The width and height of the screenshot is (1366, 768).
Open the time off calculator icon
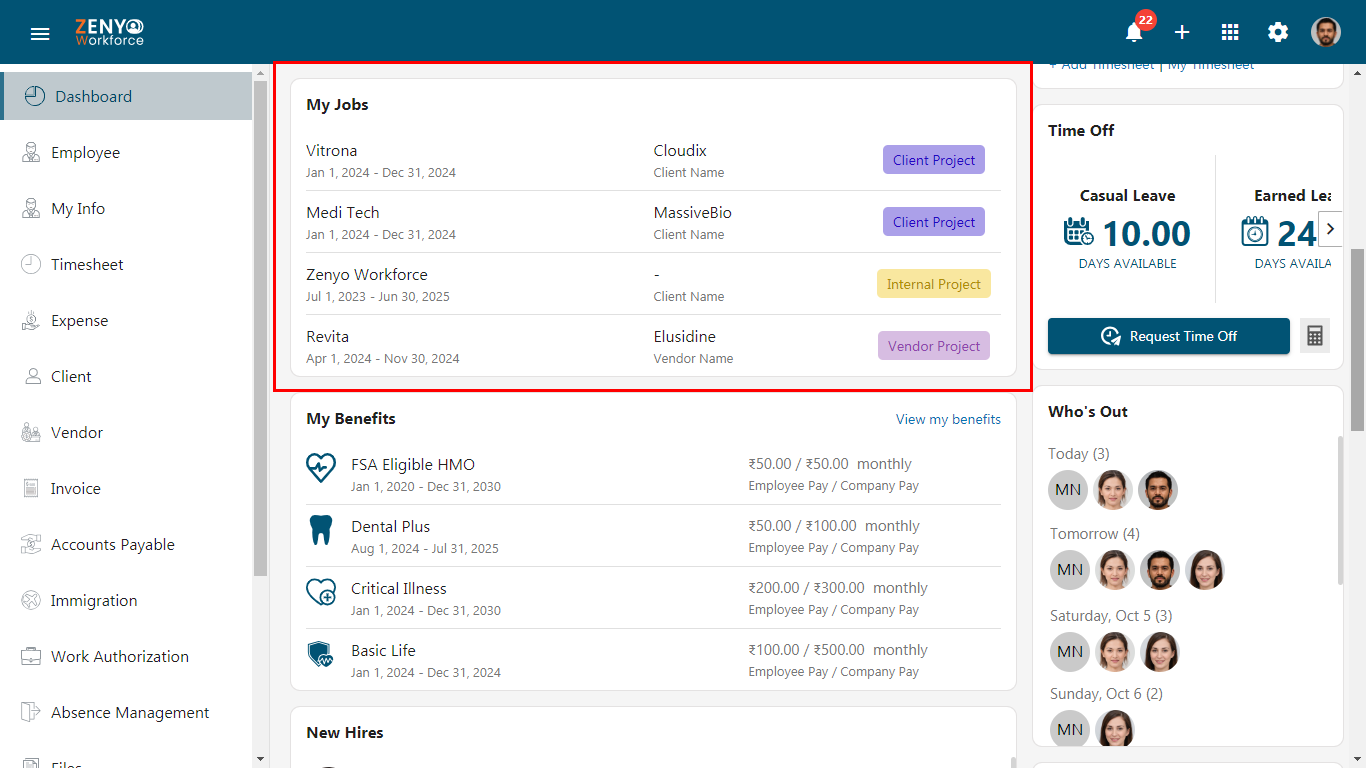pyautogui.click(x=1315, y=336)
